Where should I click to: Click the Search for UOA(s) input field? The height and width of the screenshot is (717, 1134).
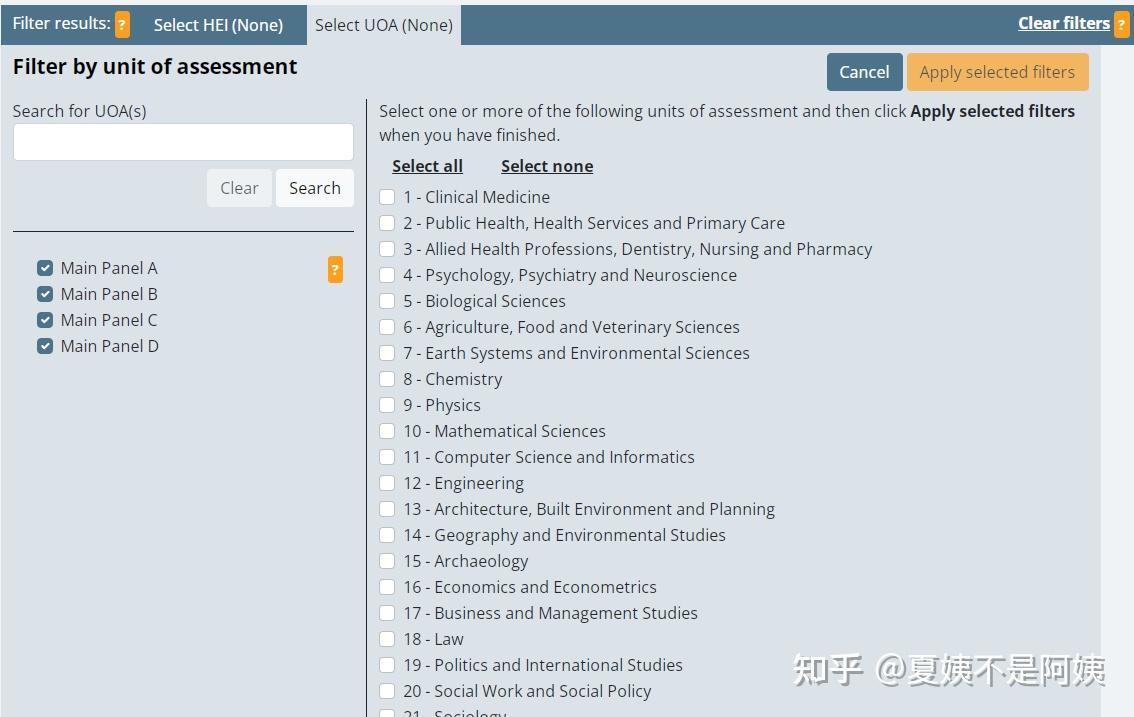coord(184,142)
